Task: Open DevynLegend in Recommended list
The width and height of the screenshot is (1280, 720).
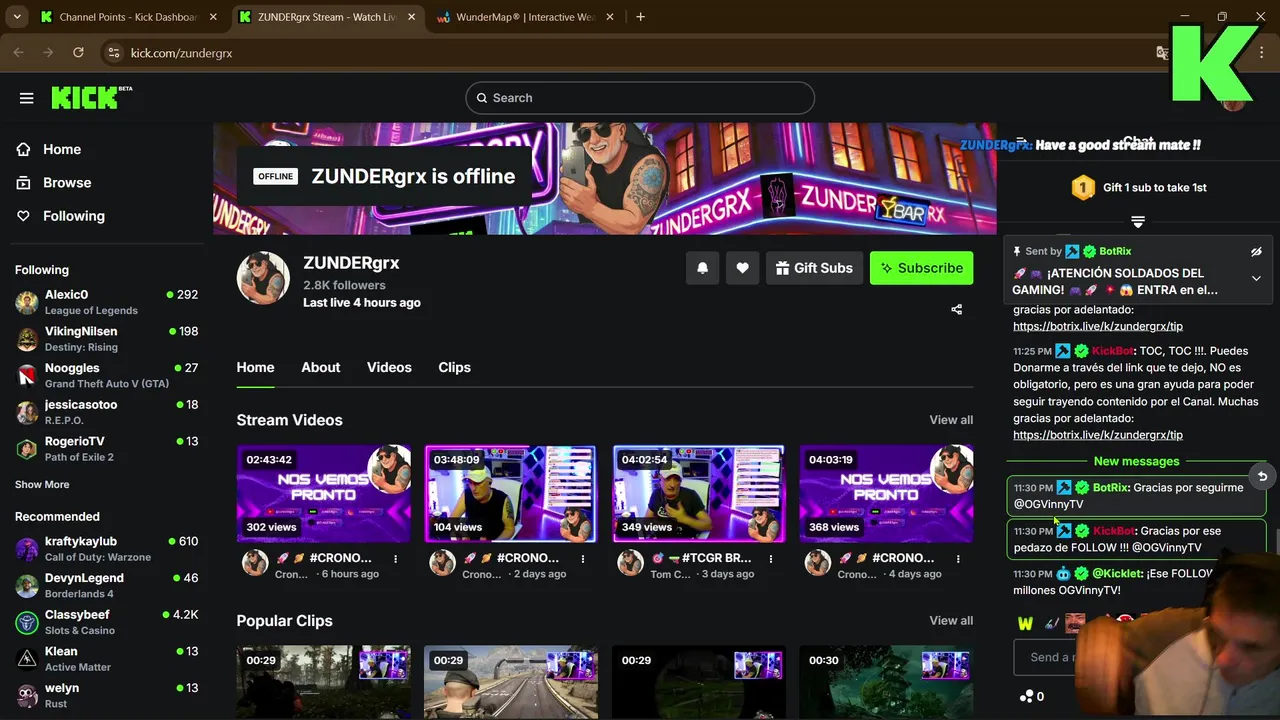Action: tap(106, 585)
